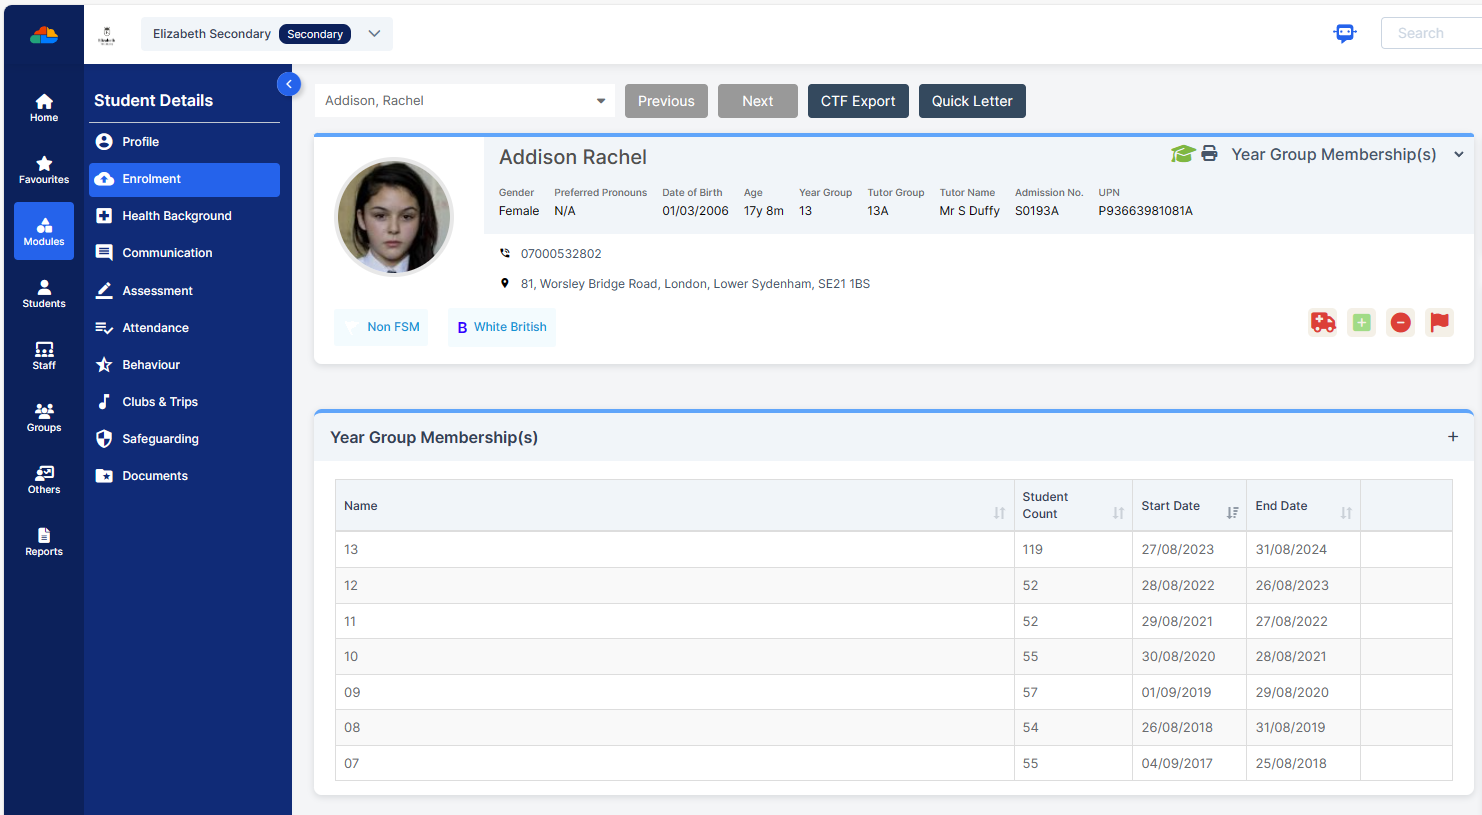Click the cloud logo icon
Viewport: 1482px width, 815px height.
point(44,35)
